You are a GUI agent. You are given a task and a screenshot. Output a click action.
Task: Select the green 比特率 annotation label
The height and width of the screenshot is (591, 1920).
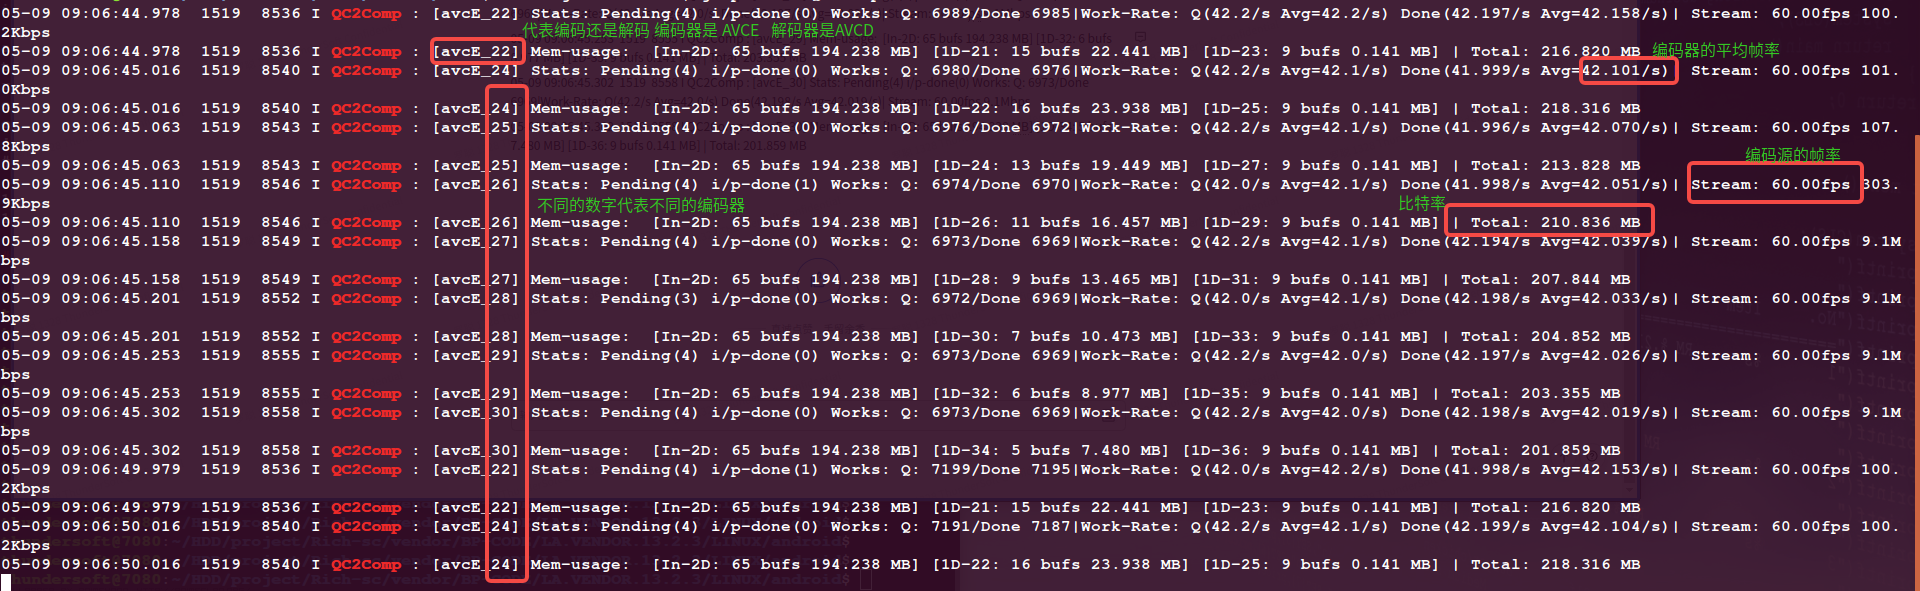click(x=1422, y=203)
